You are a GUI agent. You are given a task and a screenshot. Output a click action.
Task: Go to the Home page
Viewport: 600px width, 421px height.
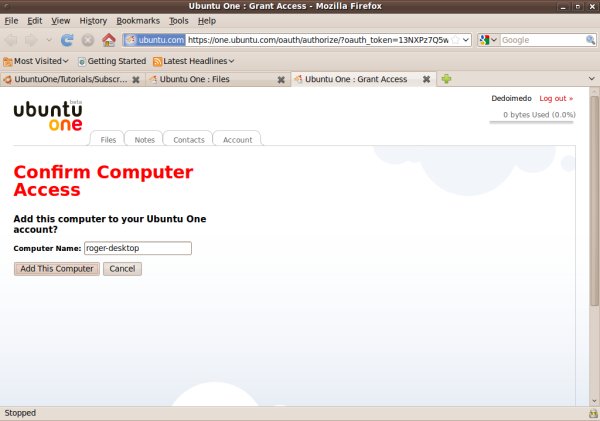pyautogui.click(x=109, y=40)
